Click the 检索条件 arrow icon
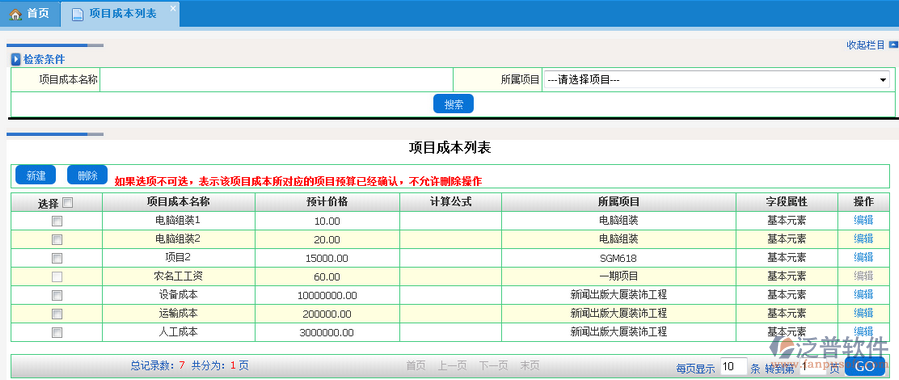The width and height of the screenshot is (899, 380). [16, 59]
